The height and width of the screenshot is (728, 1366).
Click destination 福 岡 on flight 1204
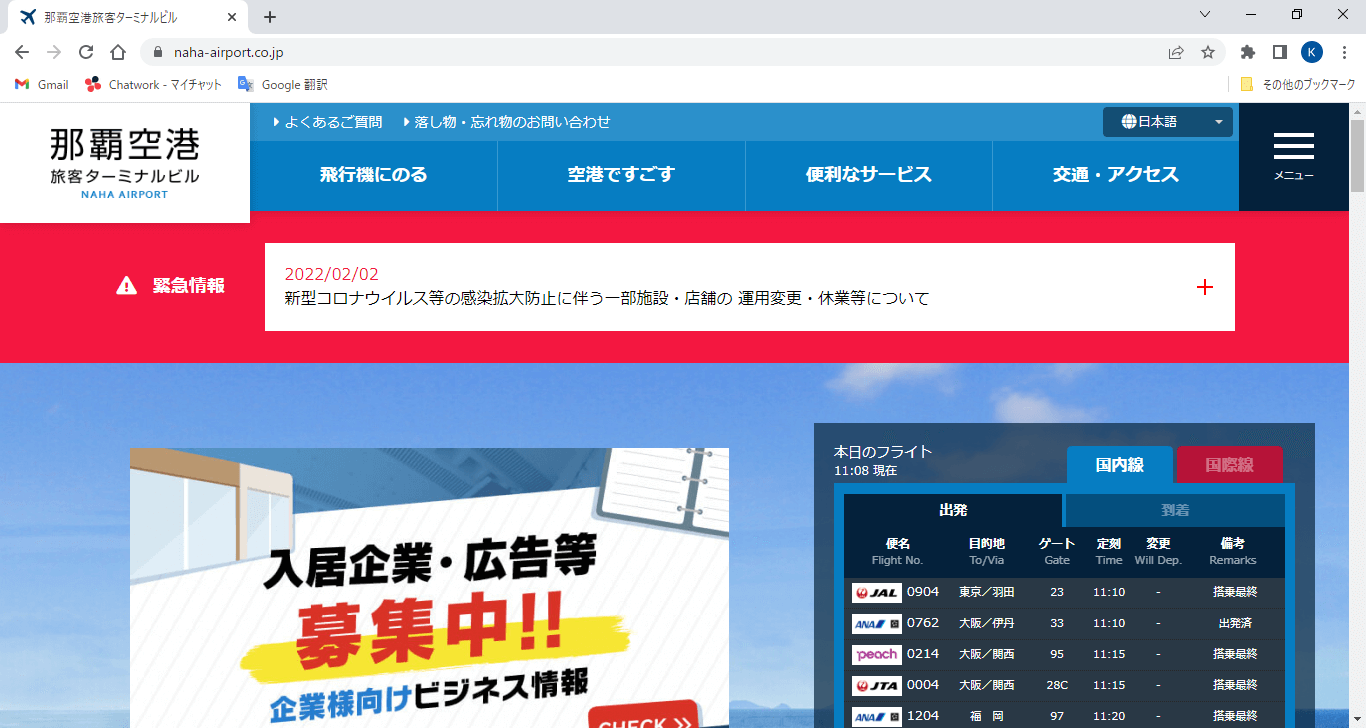click(987, 716)
